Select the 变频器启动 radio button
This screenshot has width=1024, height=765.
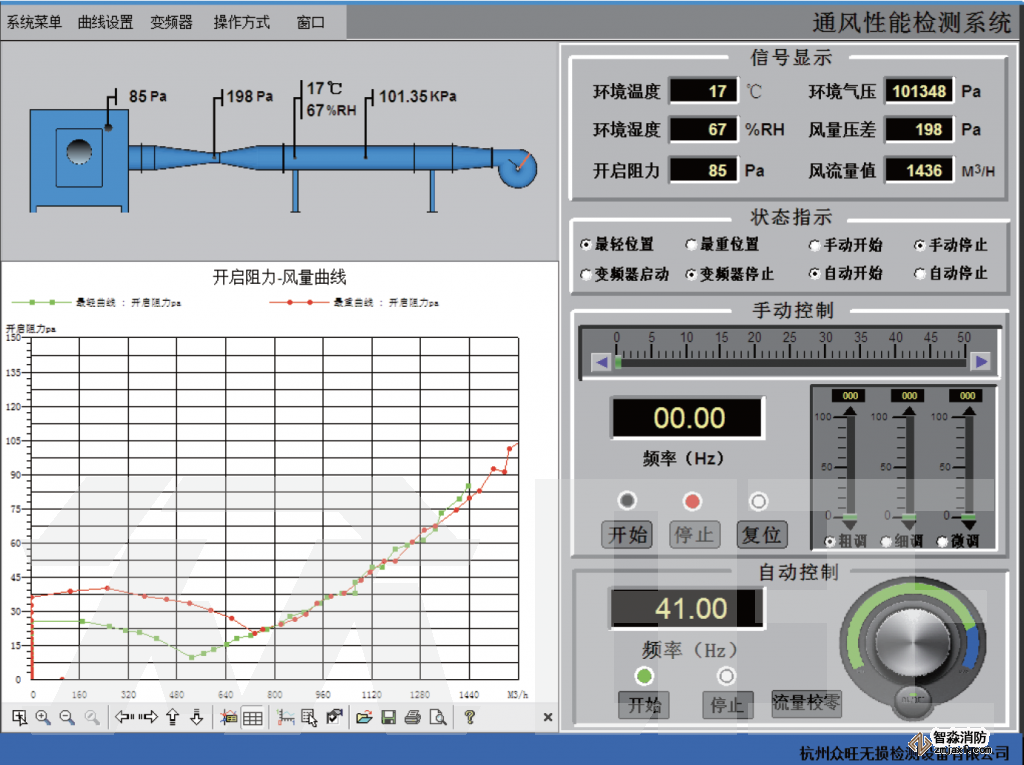pos(586,273)
